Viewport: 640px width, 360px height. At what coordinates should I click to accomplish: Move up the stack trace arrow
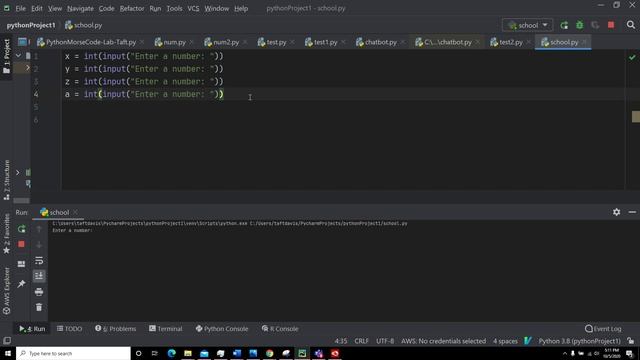click(x=39, y=229)
